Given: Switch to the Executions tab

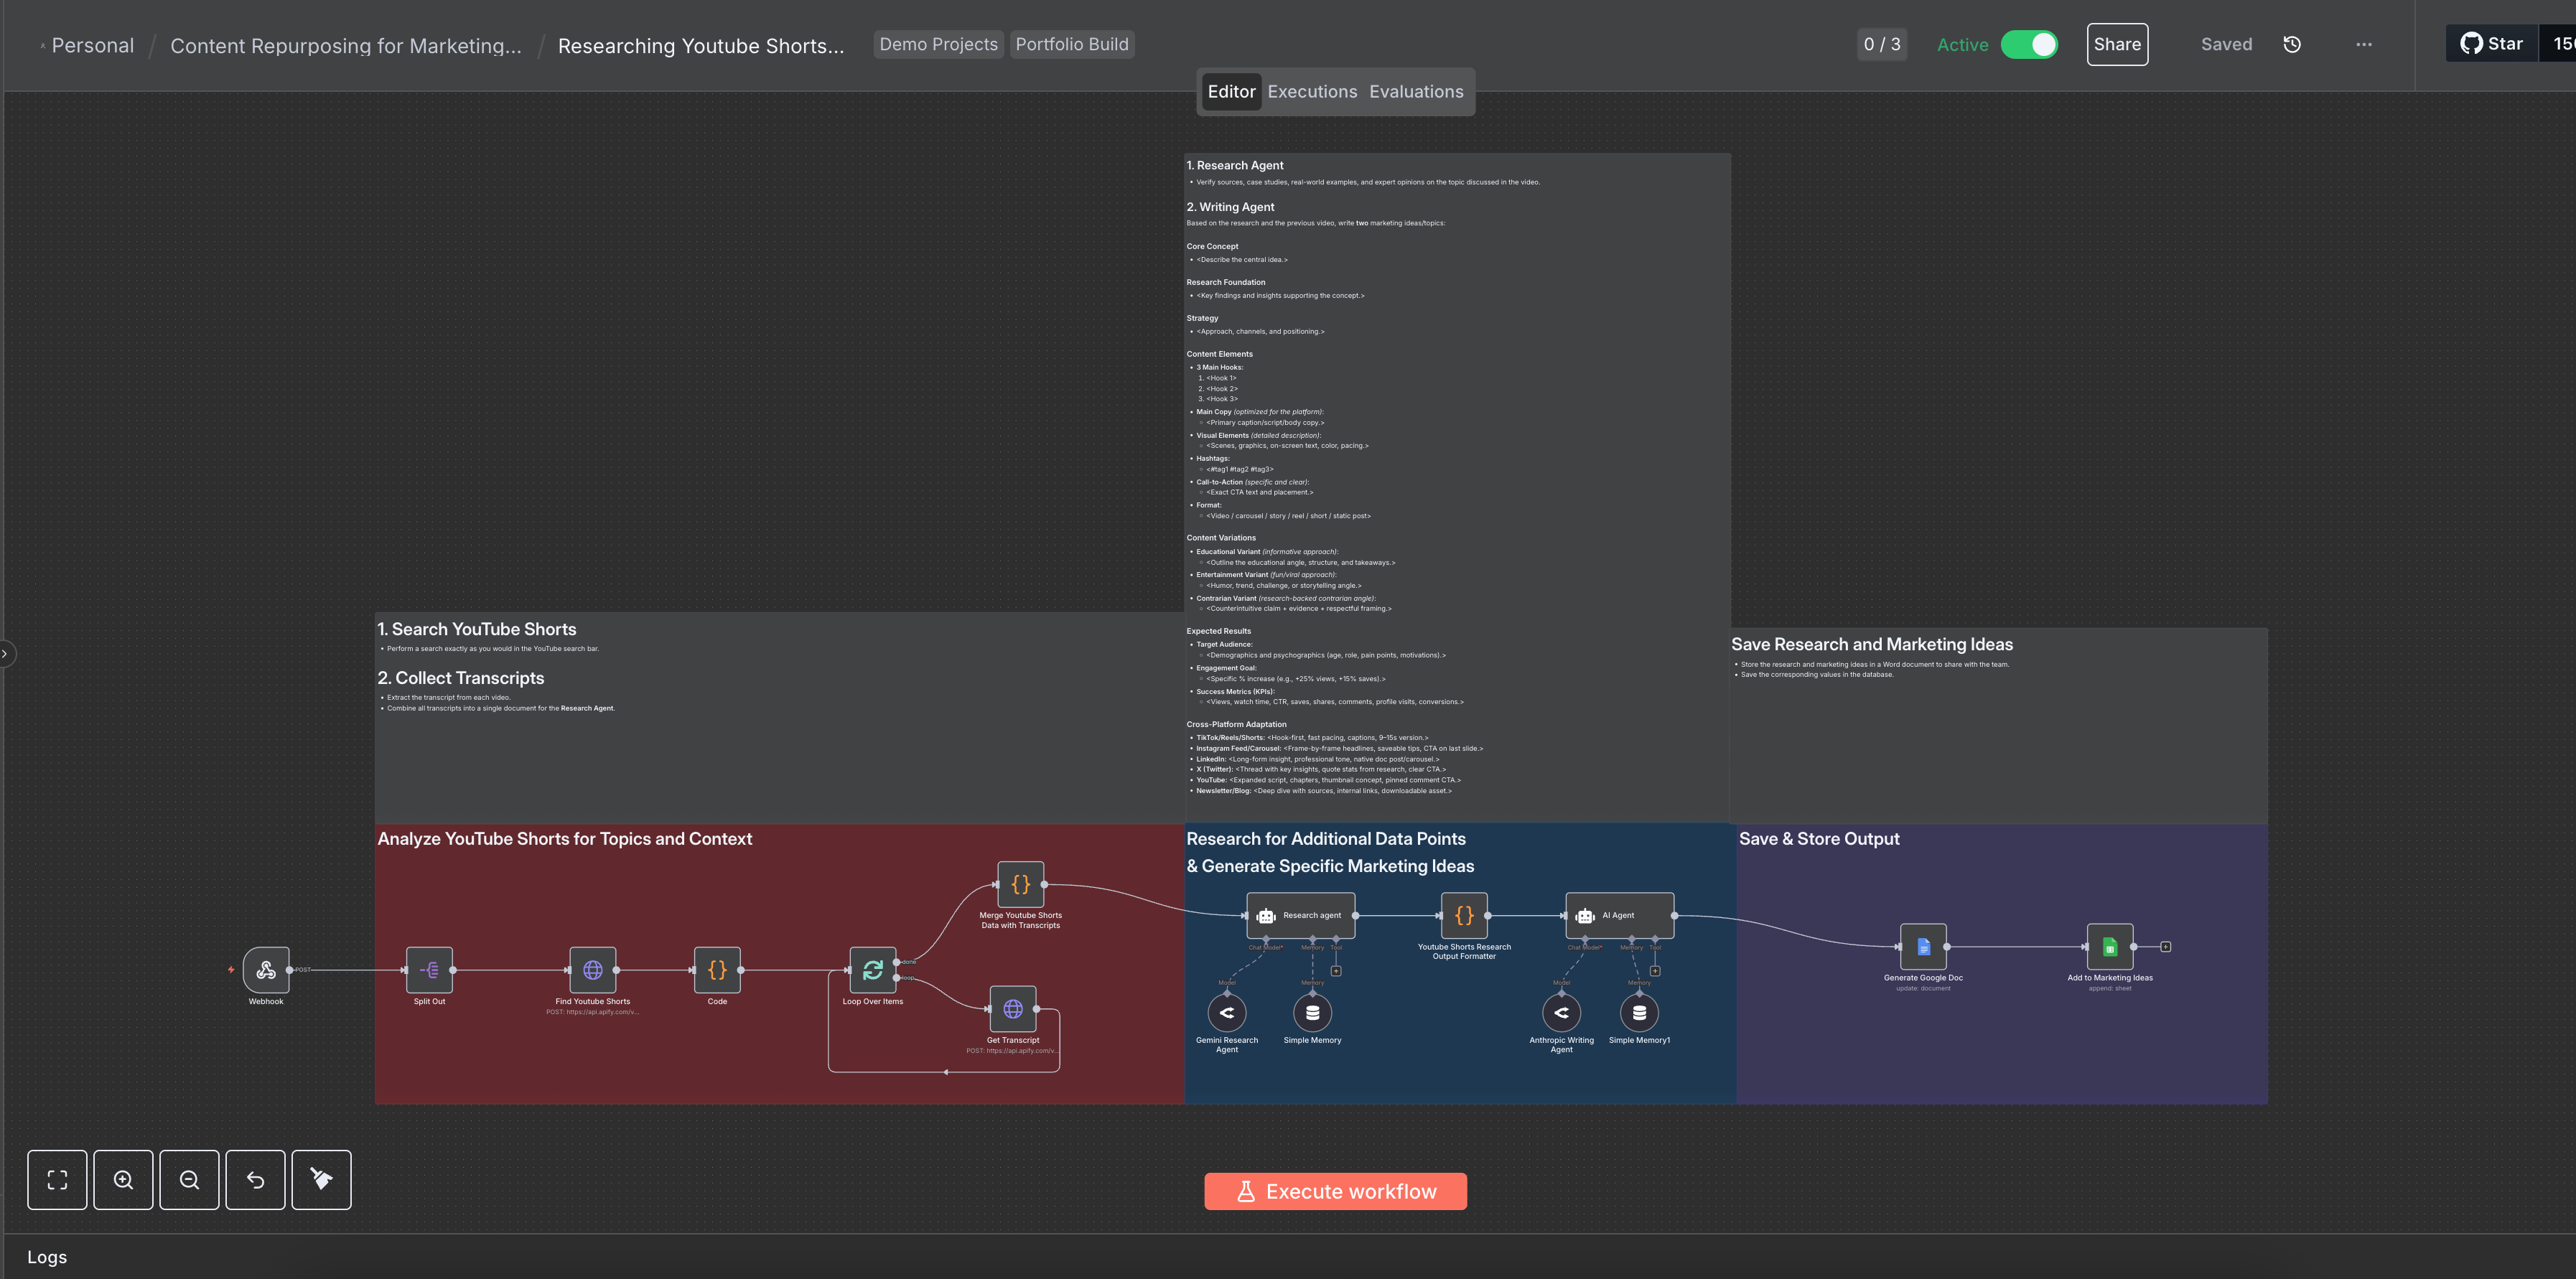Looking at the screenshot, I should click(x=1312, y=91).
